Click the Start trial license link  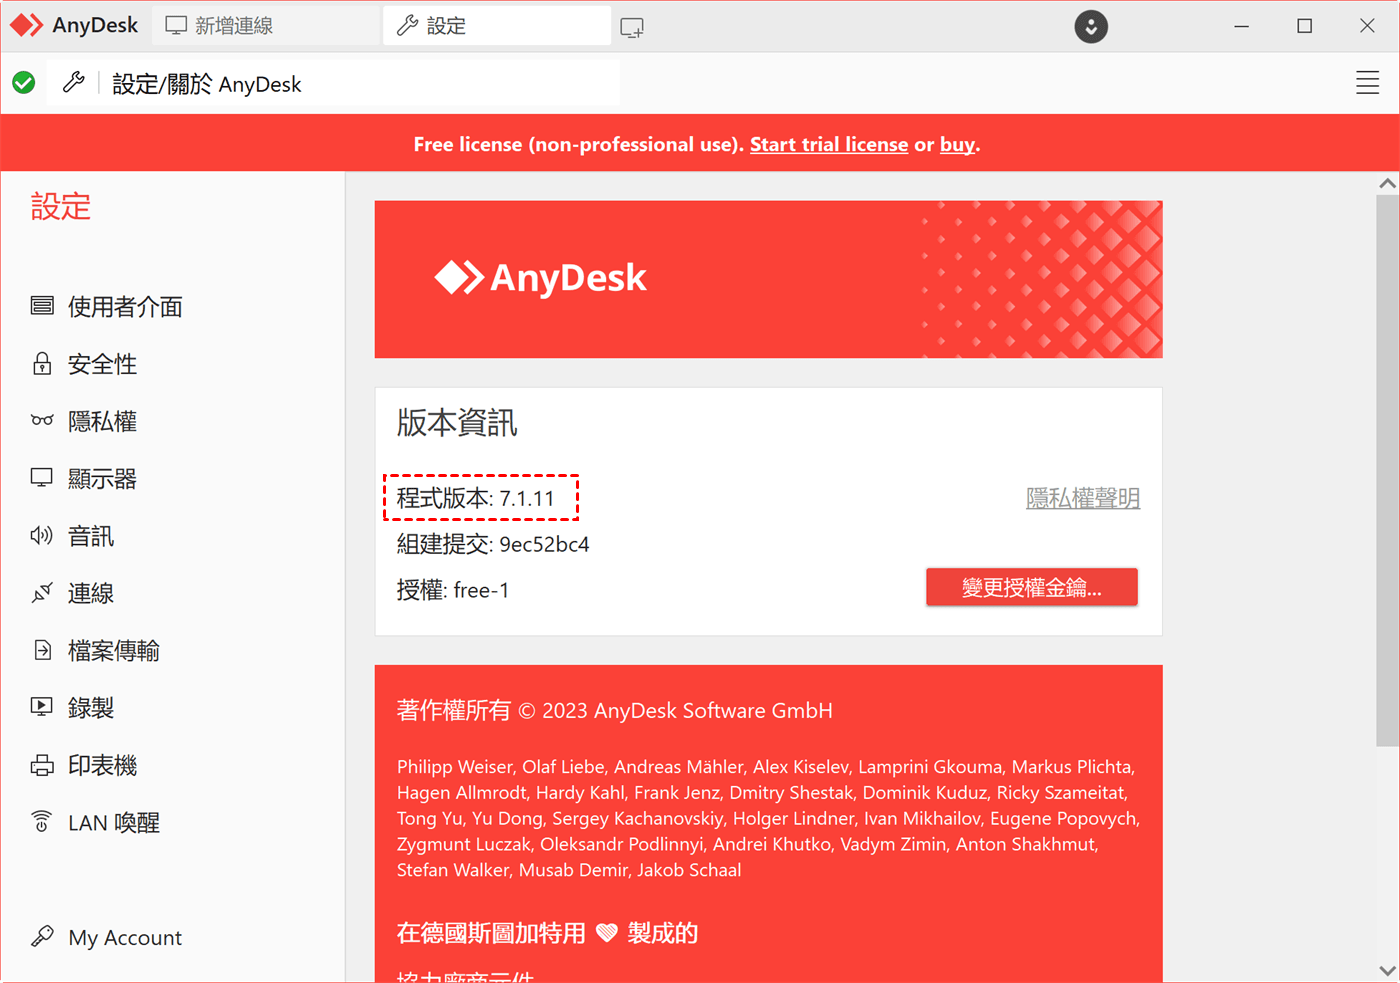829,144
